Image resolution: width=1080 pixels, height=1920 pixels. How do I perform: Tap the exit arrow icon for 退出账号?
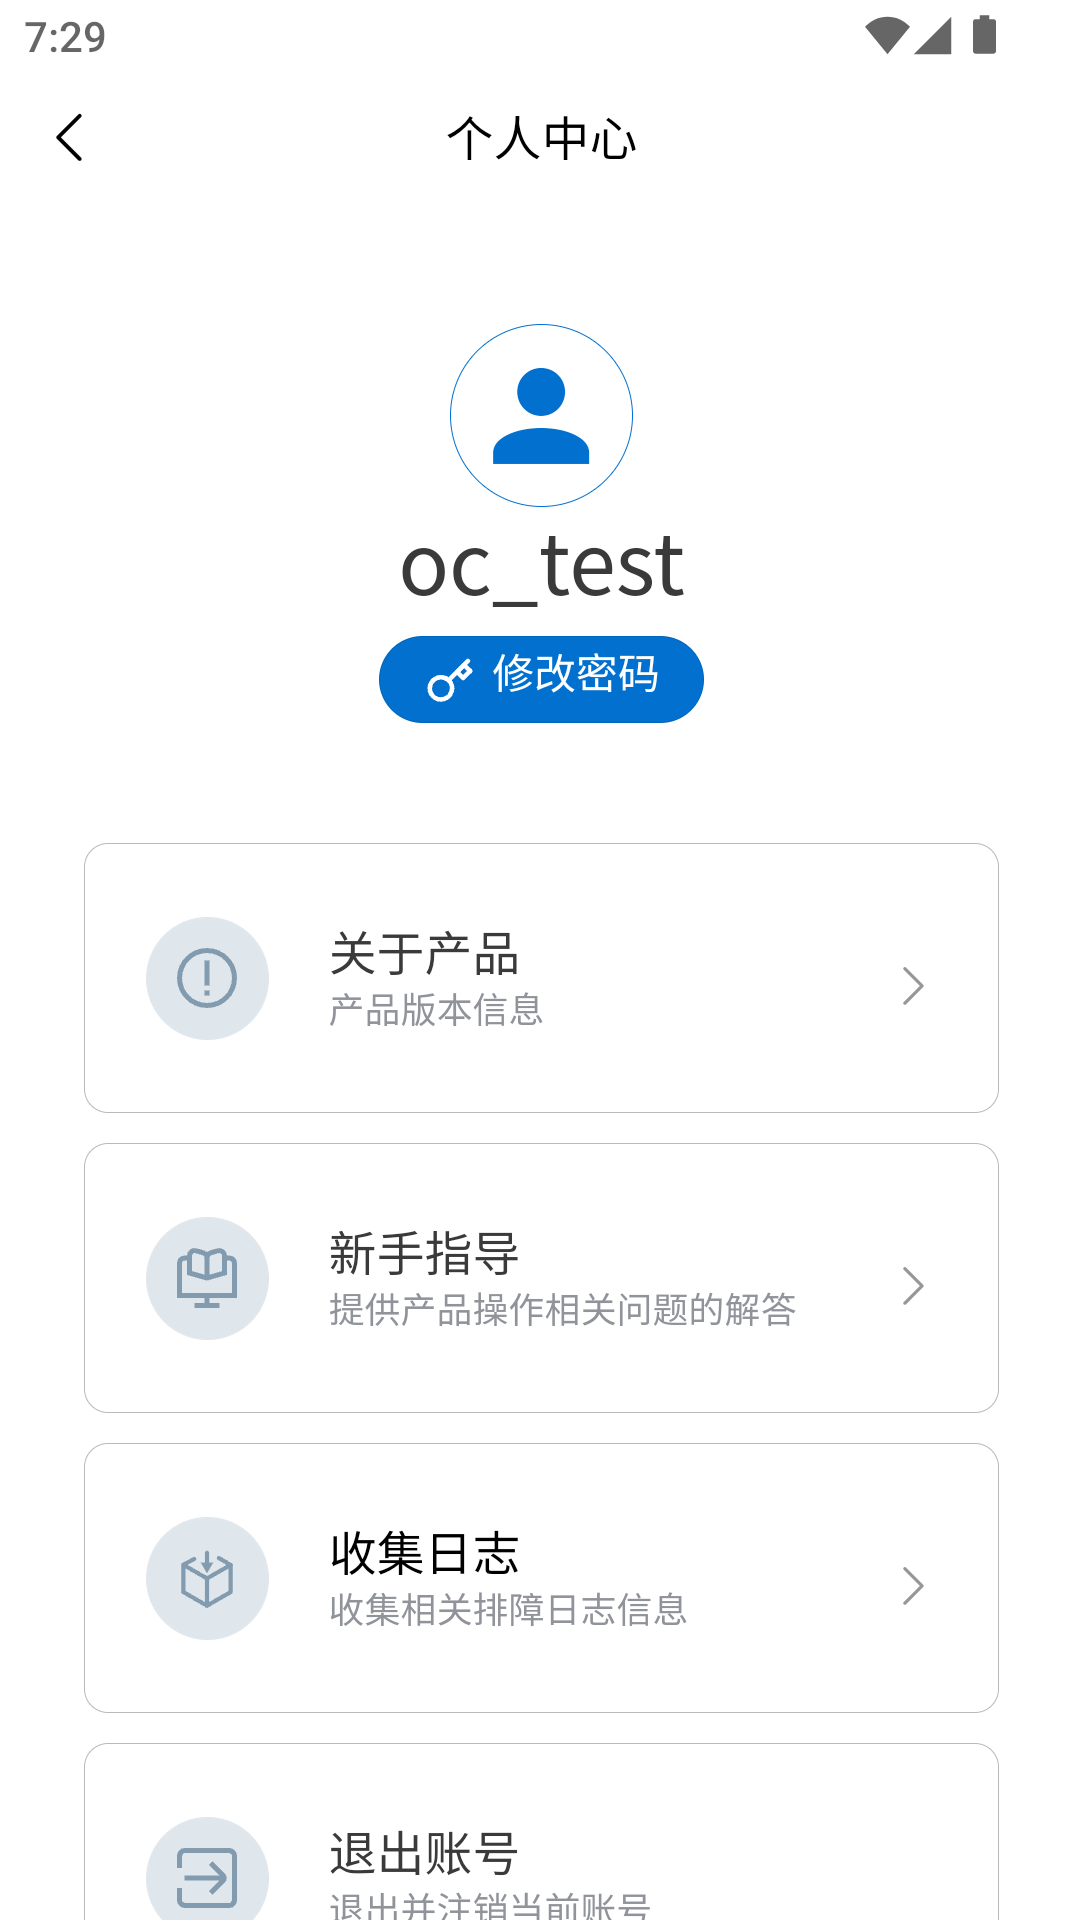(x=207, y=1876)
